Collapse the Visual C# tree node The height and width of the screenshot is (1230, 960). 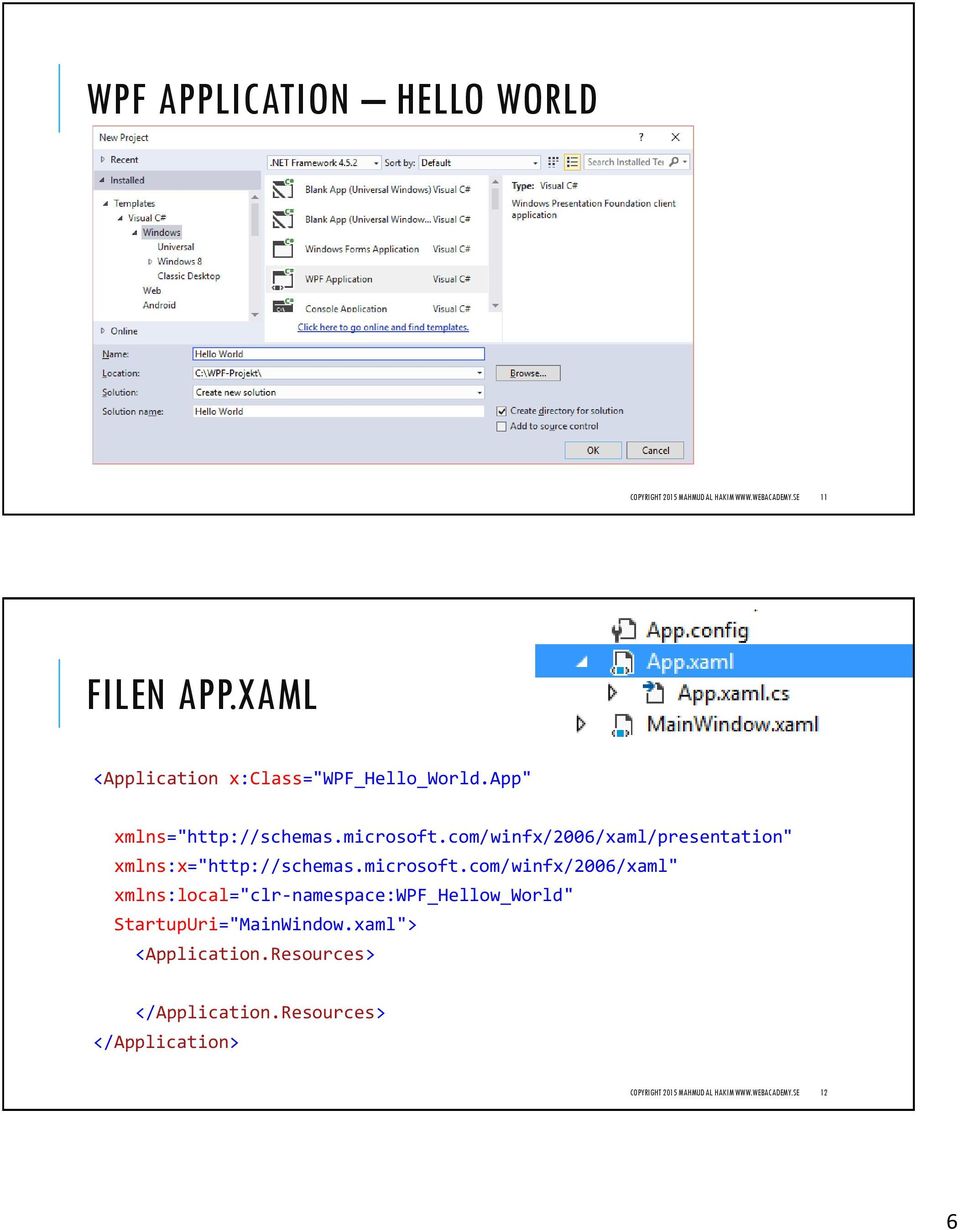click(x=120, y=218)
